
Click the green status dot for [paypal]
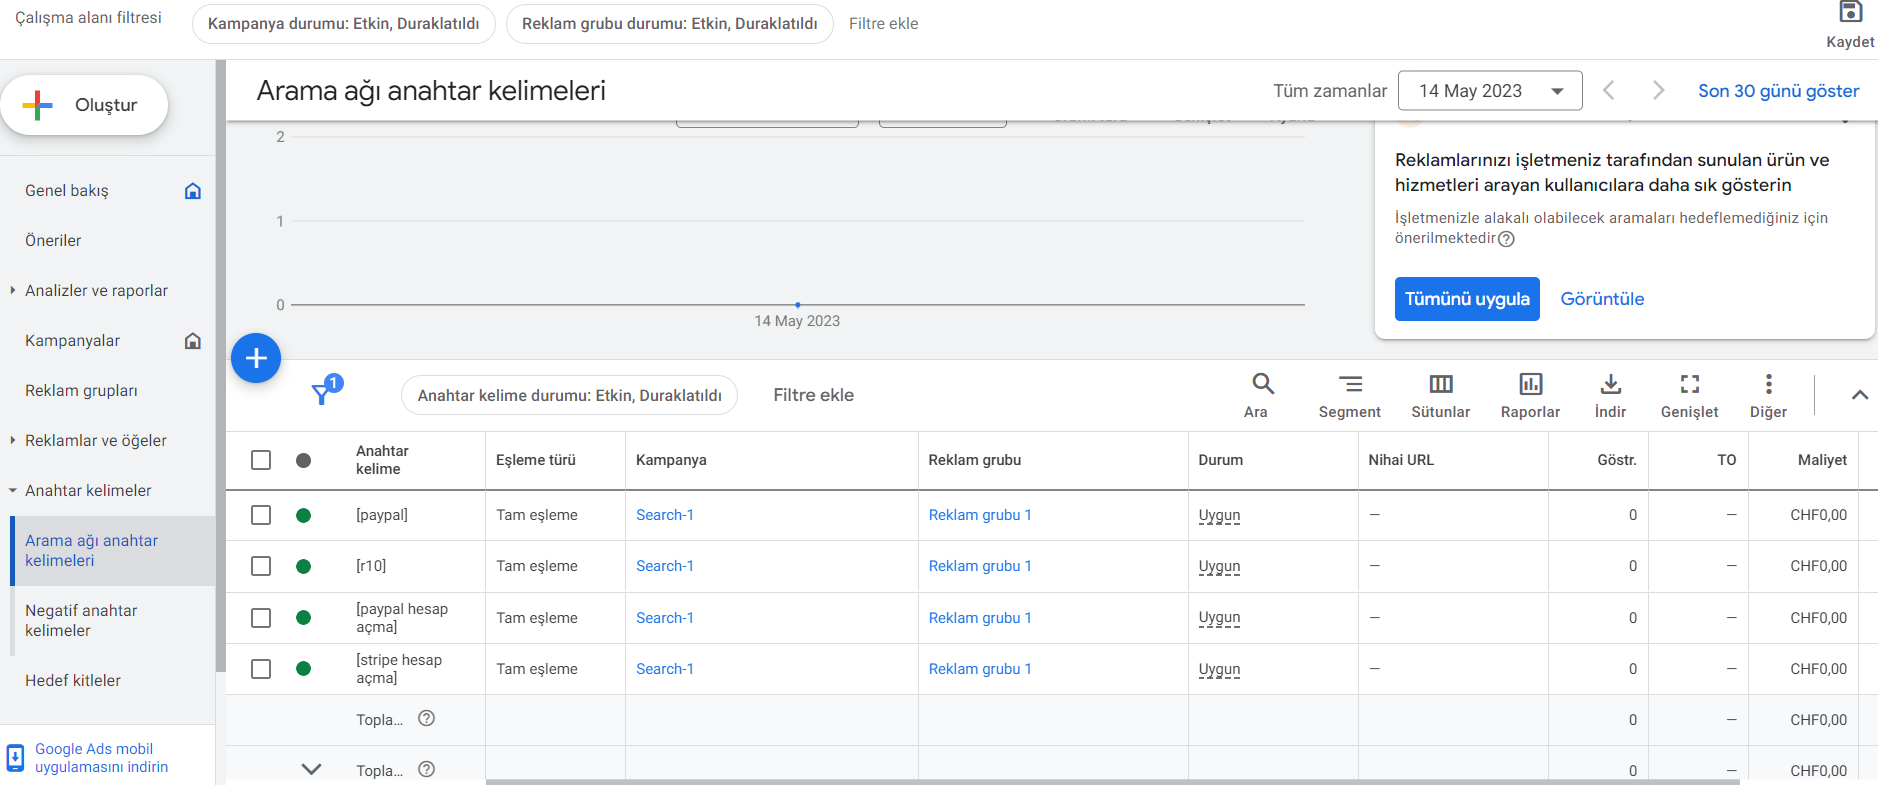[303, 515]
